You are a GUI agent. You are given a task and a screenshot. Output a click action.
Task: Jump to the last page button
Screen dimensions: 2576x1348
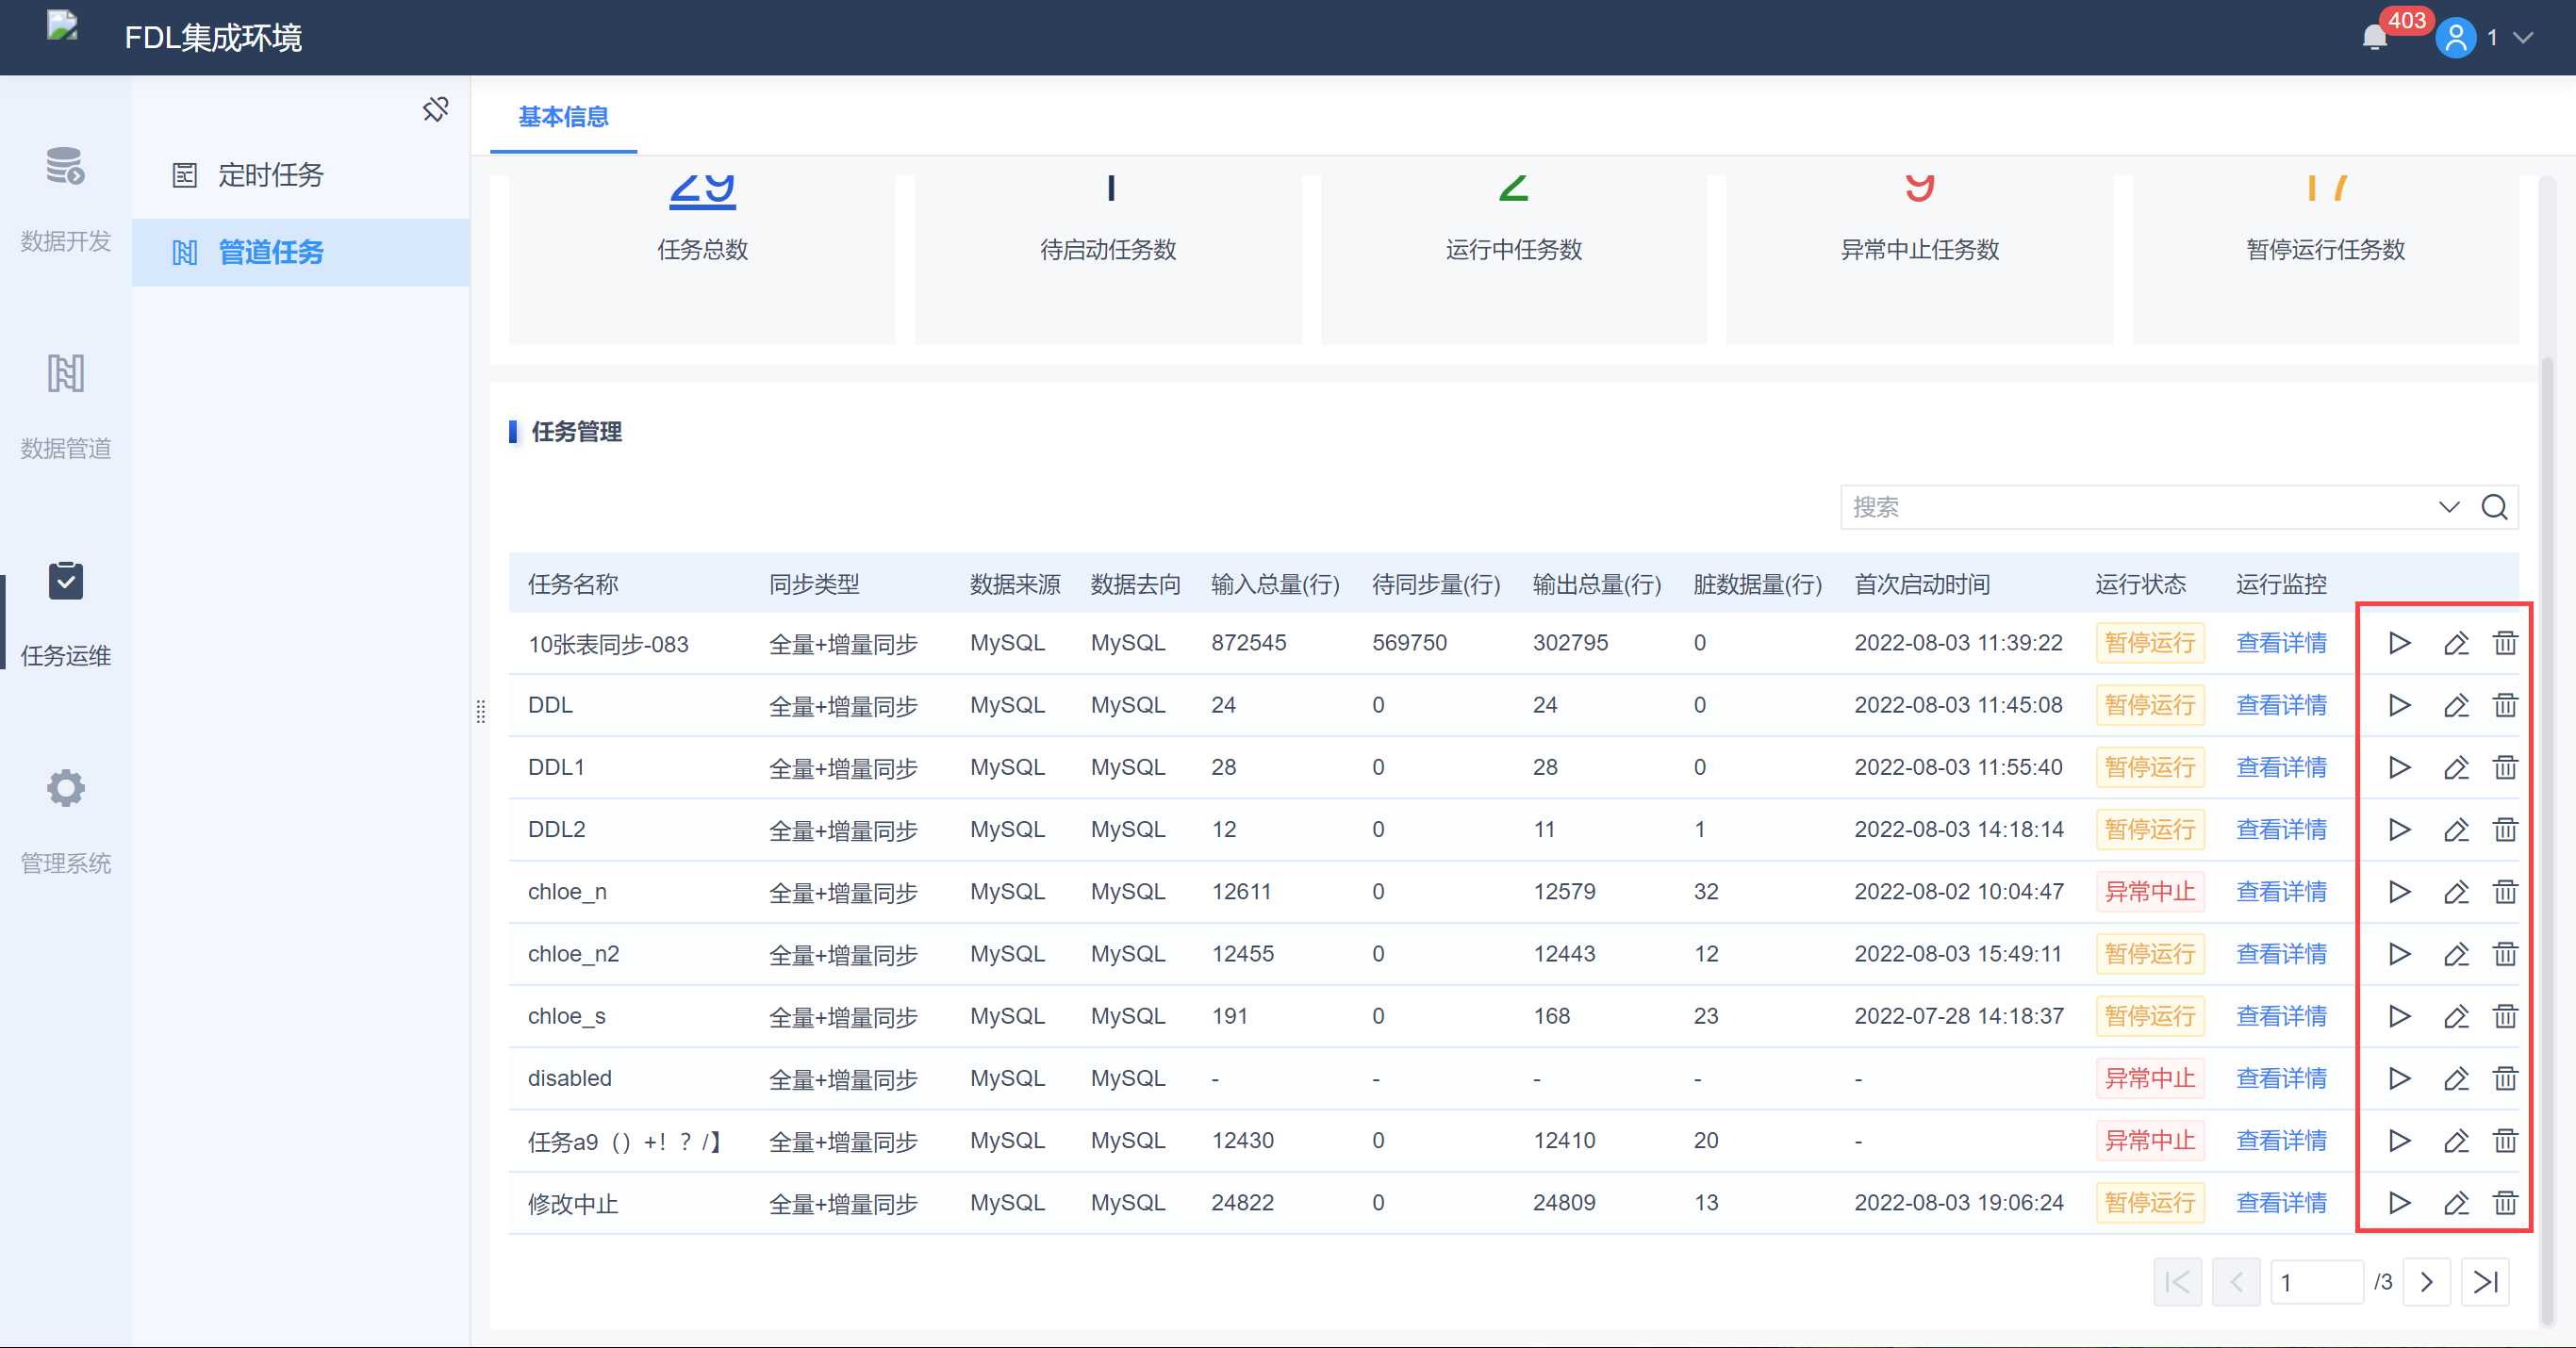[2485, 1282]
